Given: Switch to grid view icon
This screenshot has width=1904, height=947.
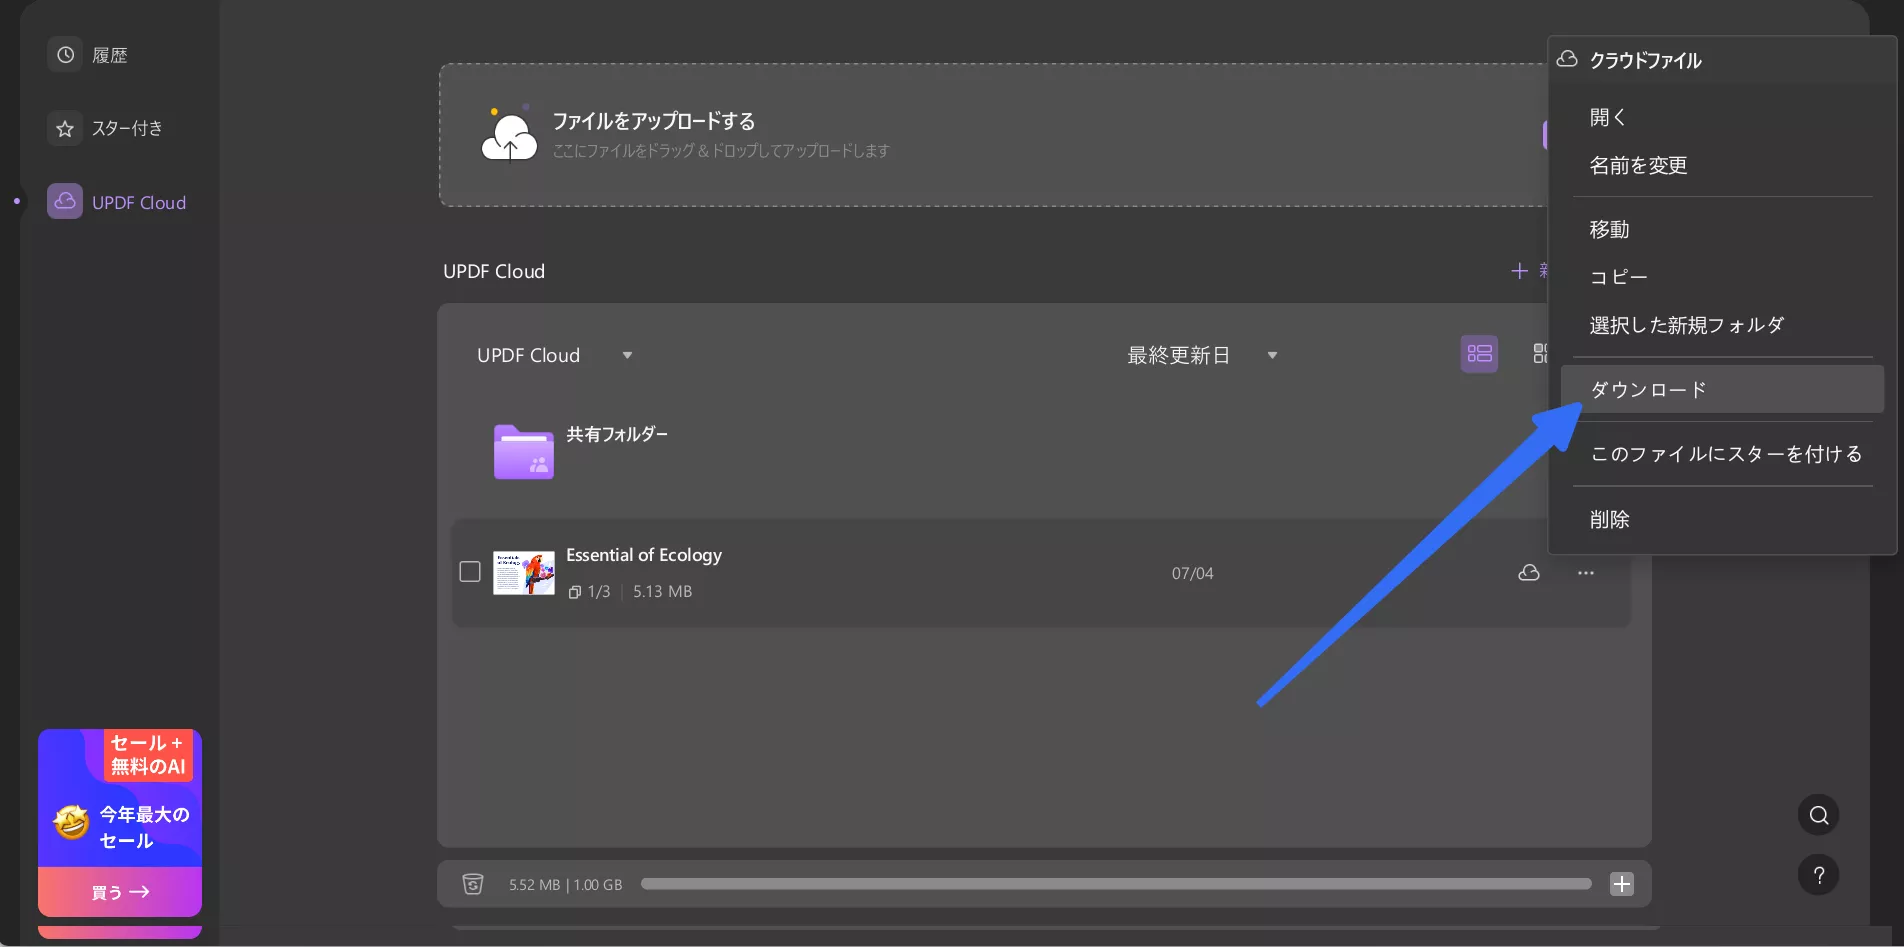Looking at the screenshot, I should pos(1540,354).
